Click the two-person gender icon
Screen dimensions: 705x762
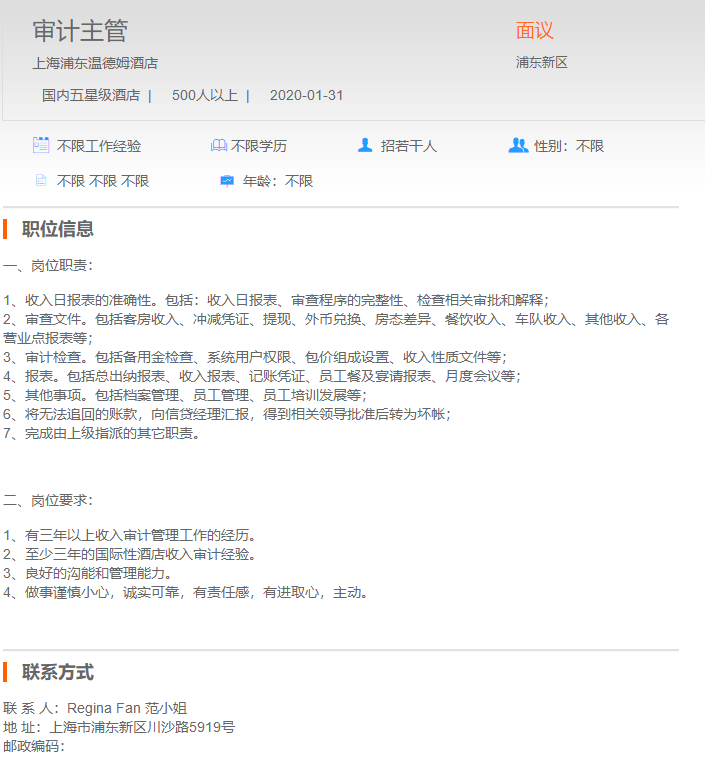pyautogui.click(x=518, y=145)
